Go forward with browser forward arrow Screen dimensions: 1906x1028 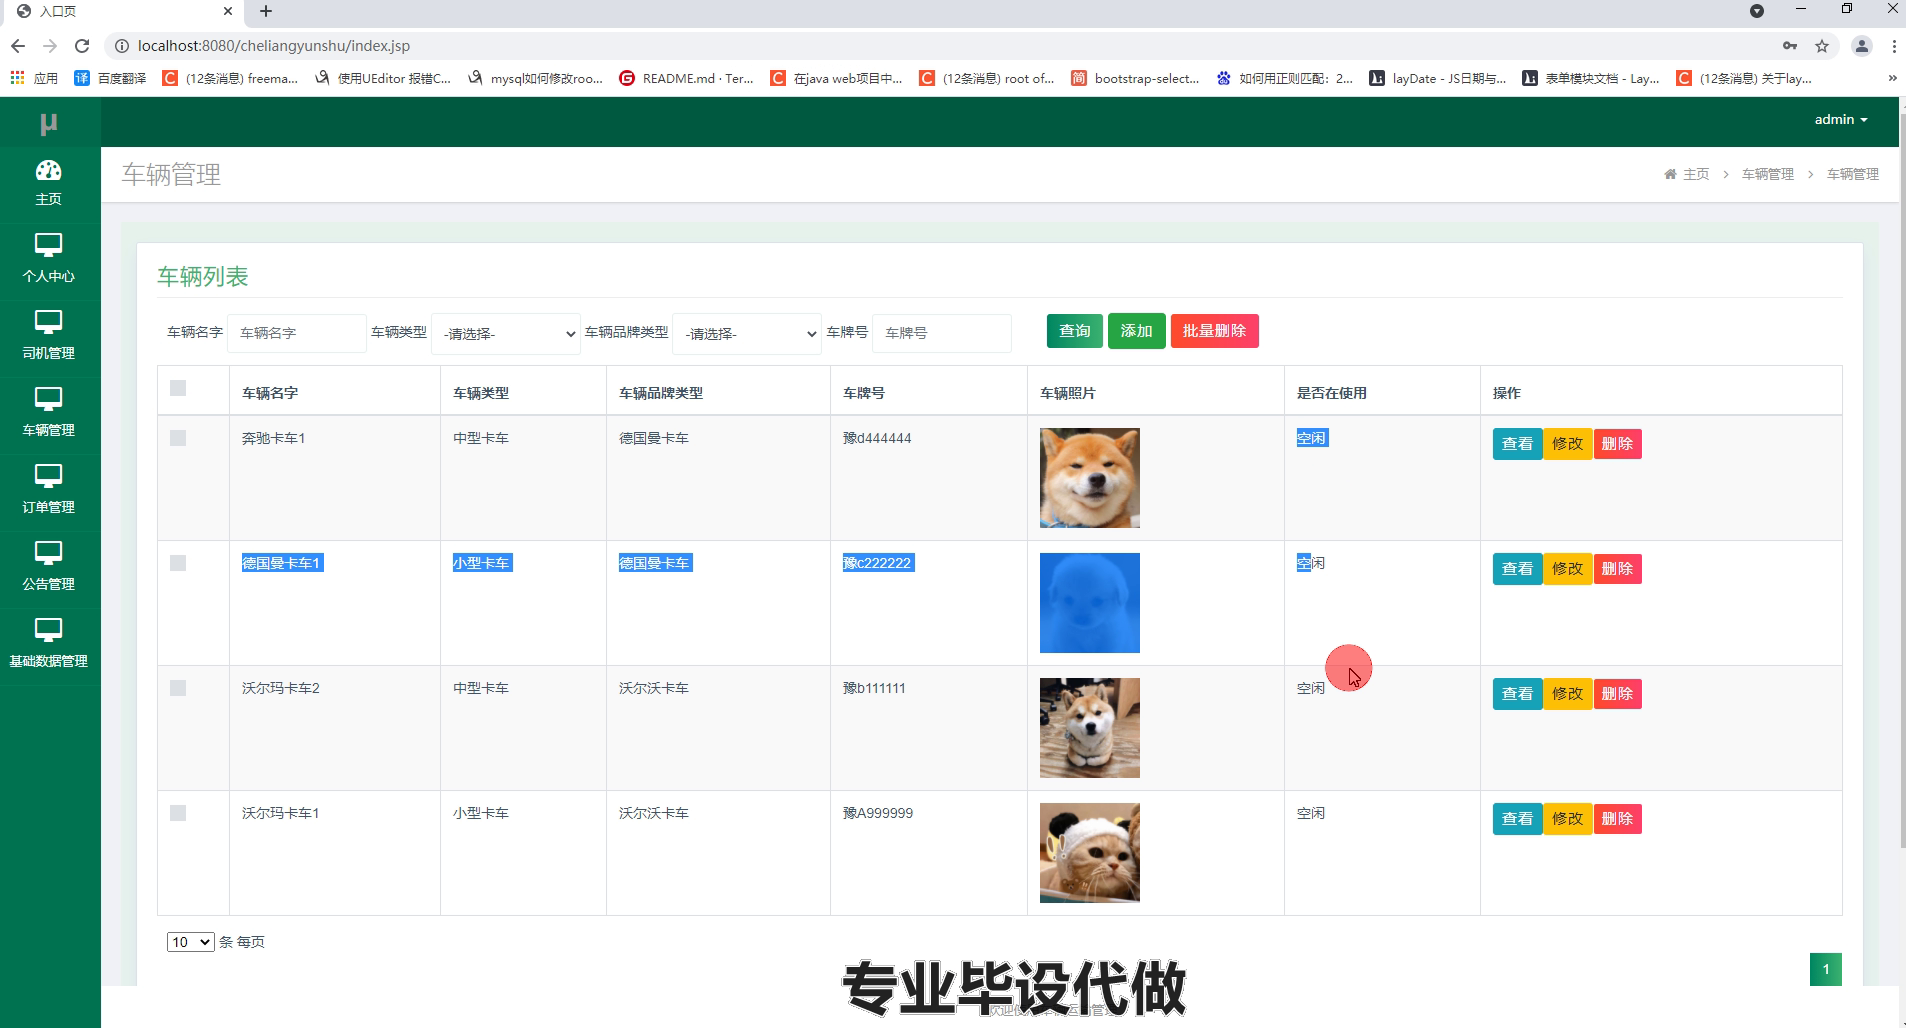click(x=50, y=46)
